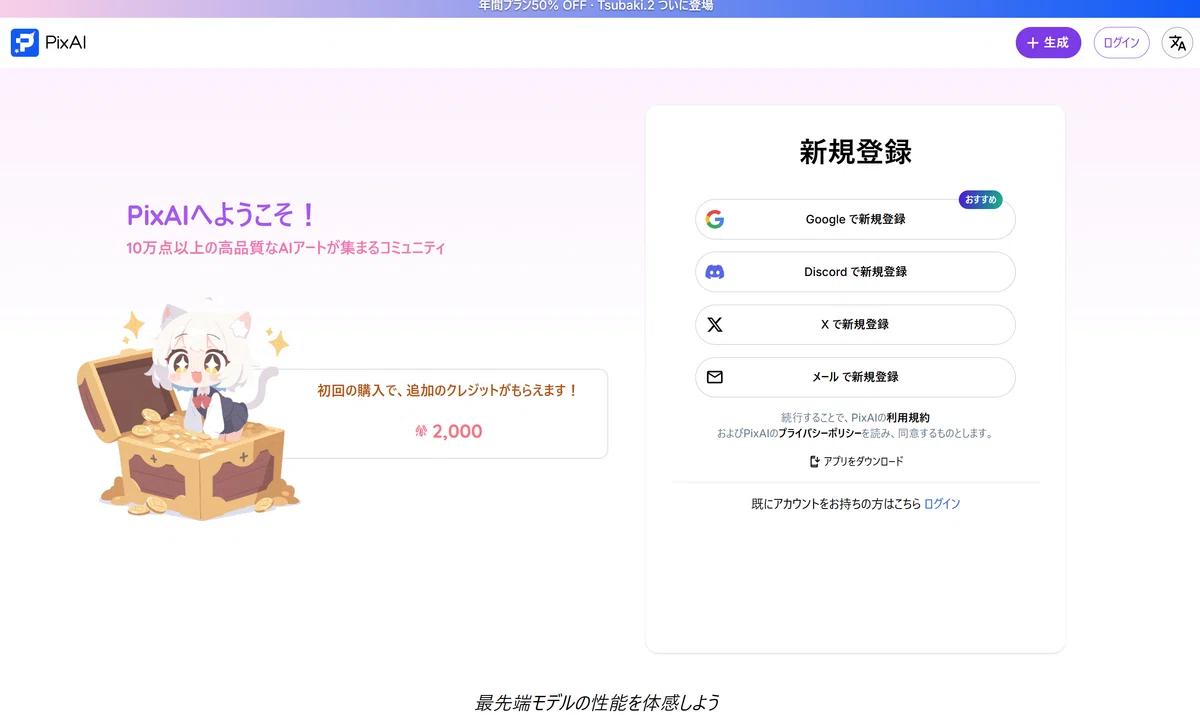Click text 初回の購入で、追加のクレジットがもらえます！

click(x=448, y=391)
